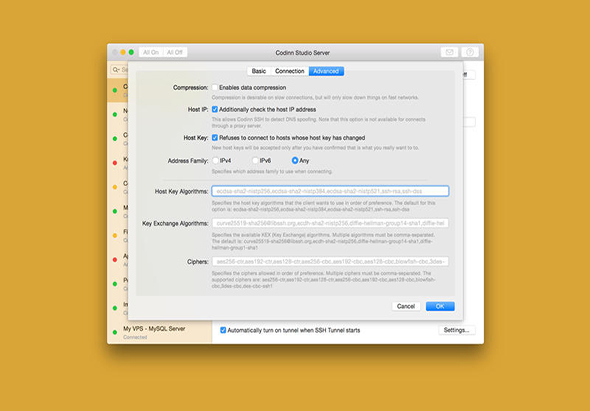Click the Address Family: label

pos(188,161)
